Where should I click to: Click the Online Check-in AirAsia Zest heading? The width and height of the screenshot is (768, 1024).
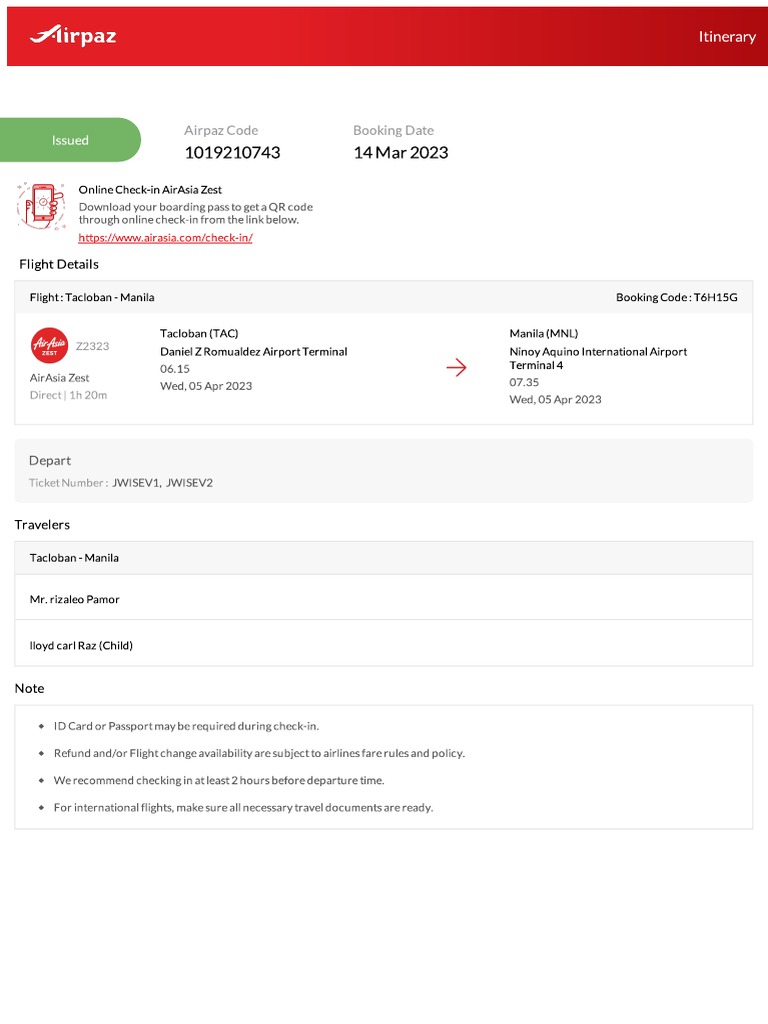click(150, 190)
